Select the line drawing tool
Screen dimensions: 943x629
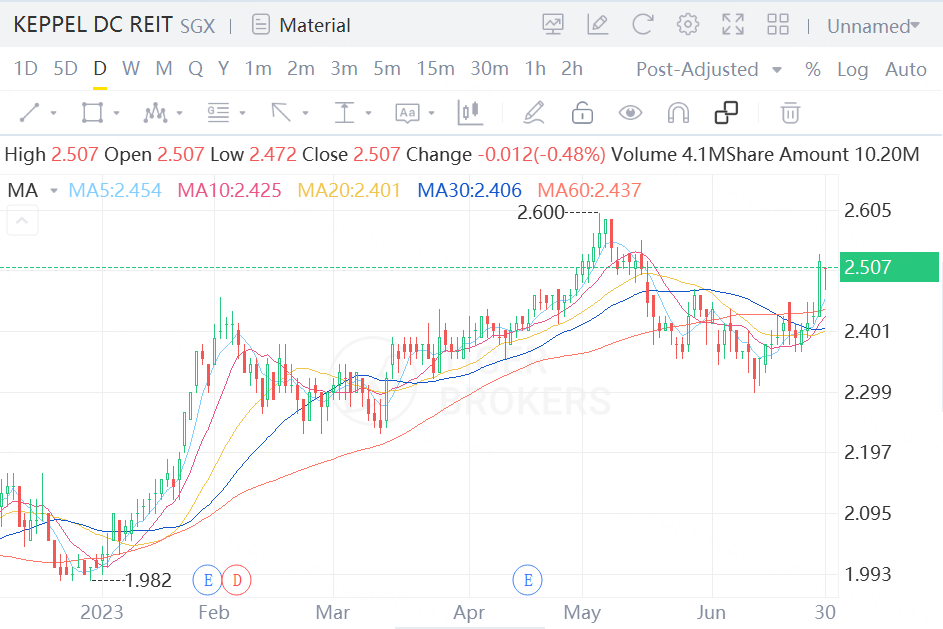[29, 112]
